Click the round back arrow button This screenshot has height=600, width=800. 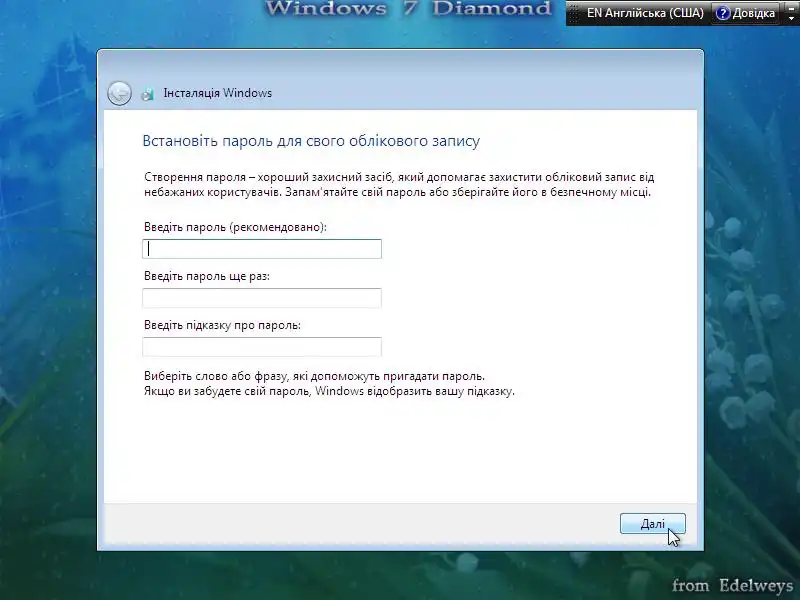(x=119, y=93)
